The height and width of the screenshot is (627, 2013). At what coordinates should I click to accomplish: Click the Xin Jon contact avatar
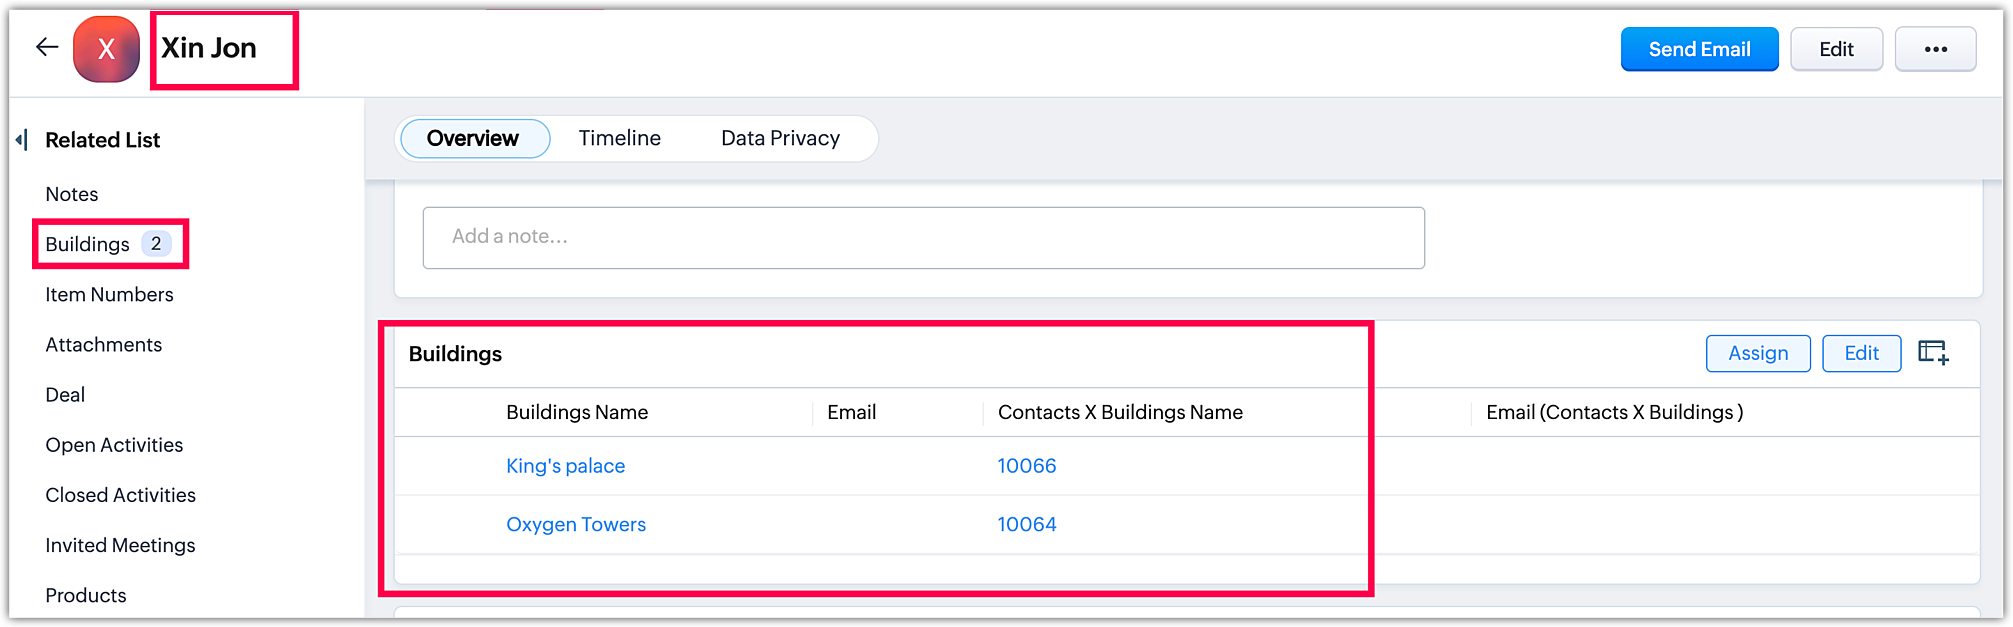(106, 49)
